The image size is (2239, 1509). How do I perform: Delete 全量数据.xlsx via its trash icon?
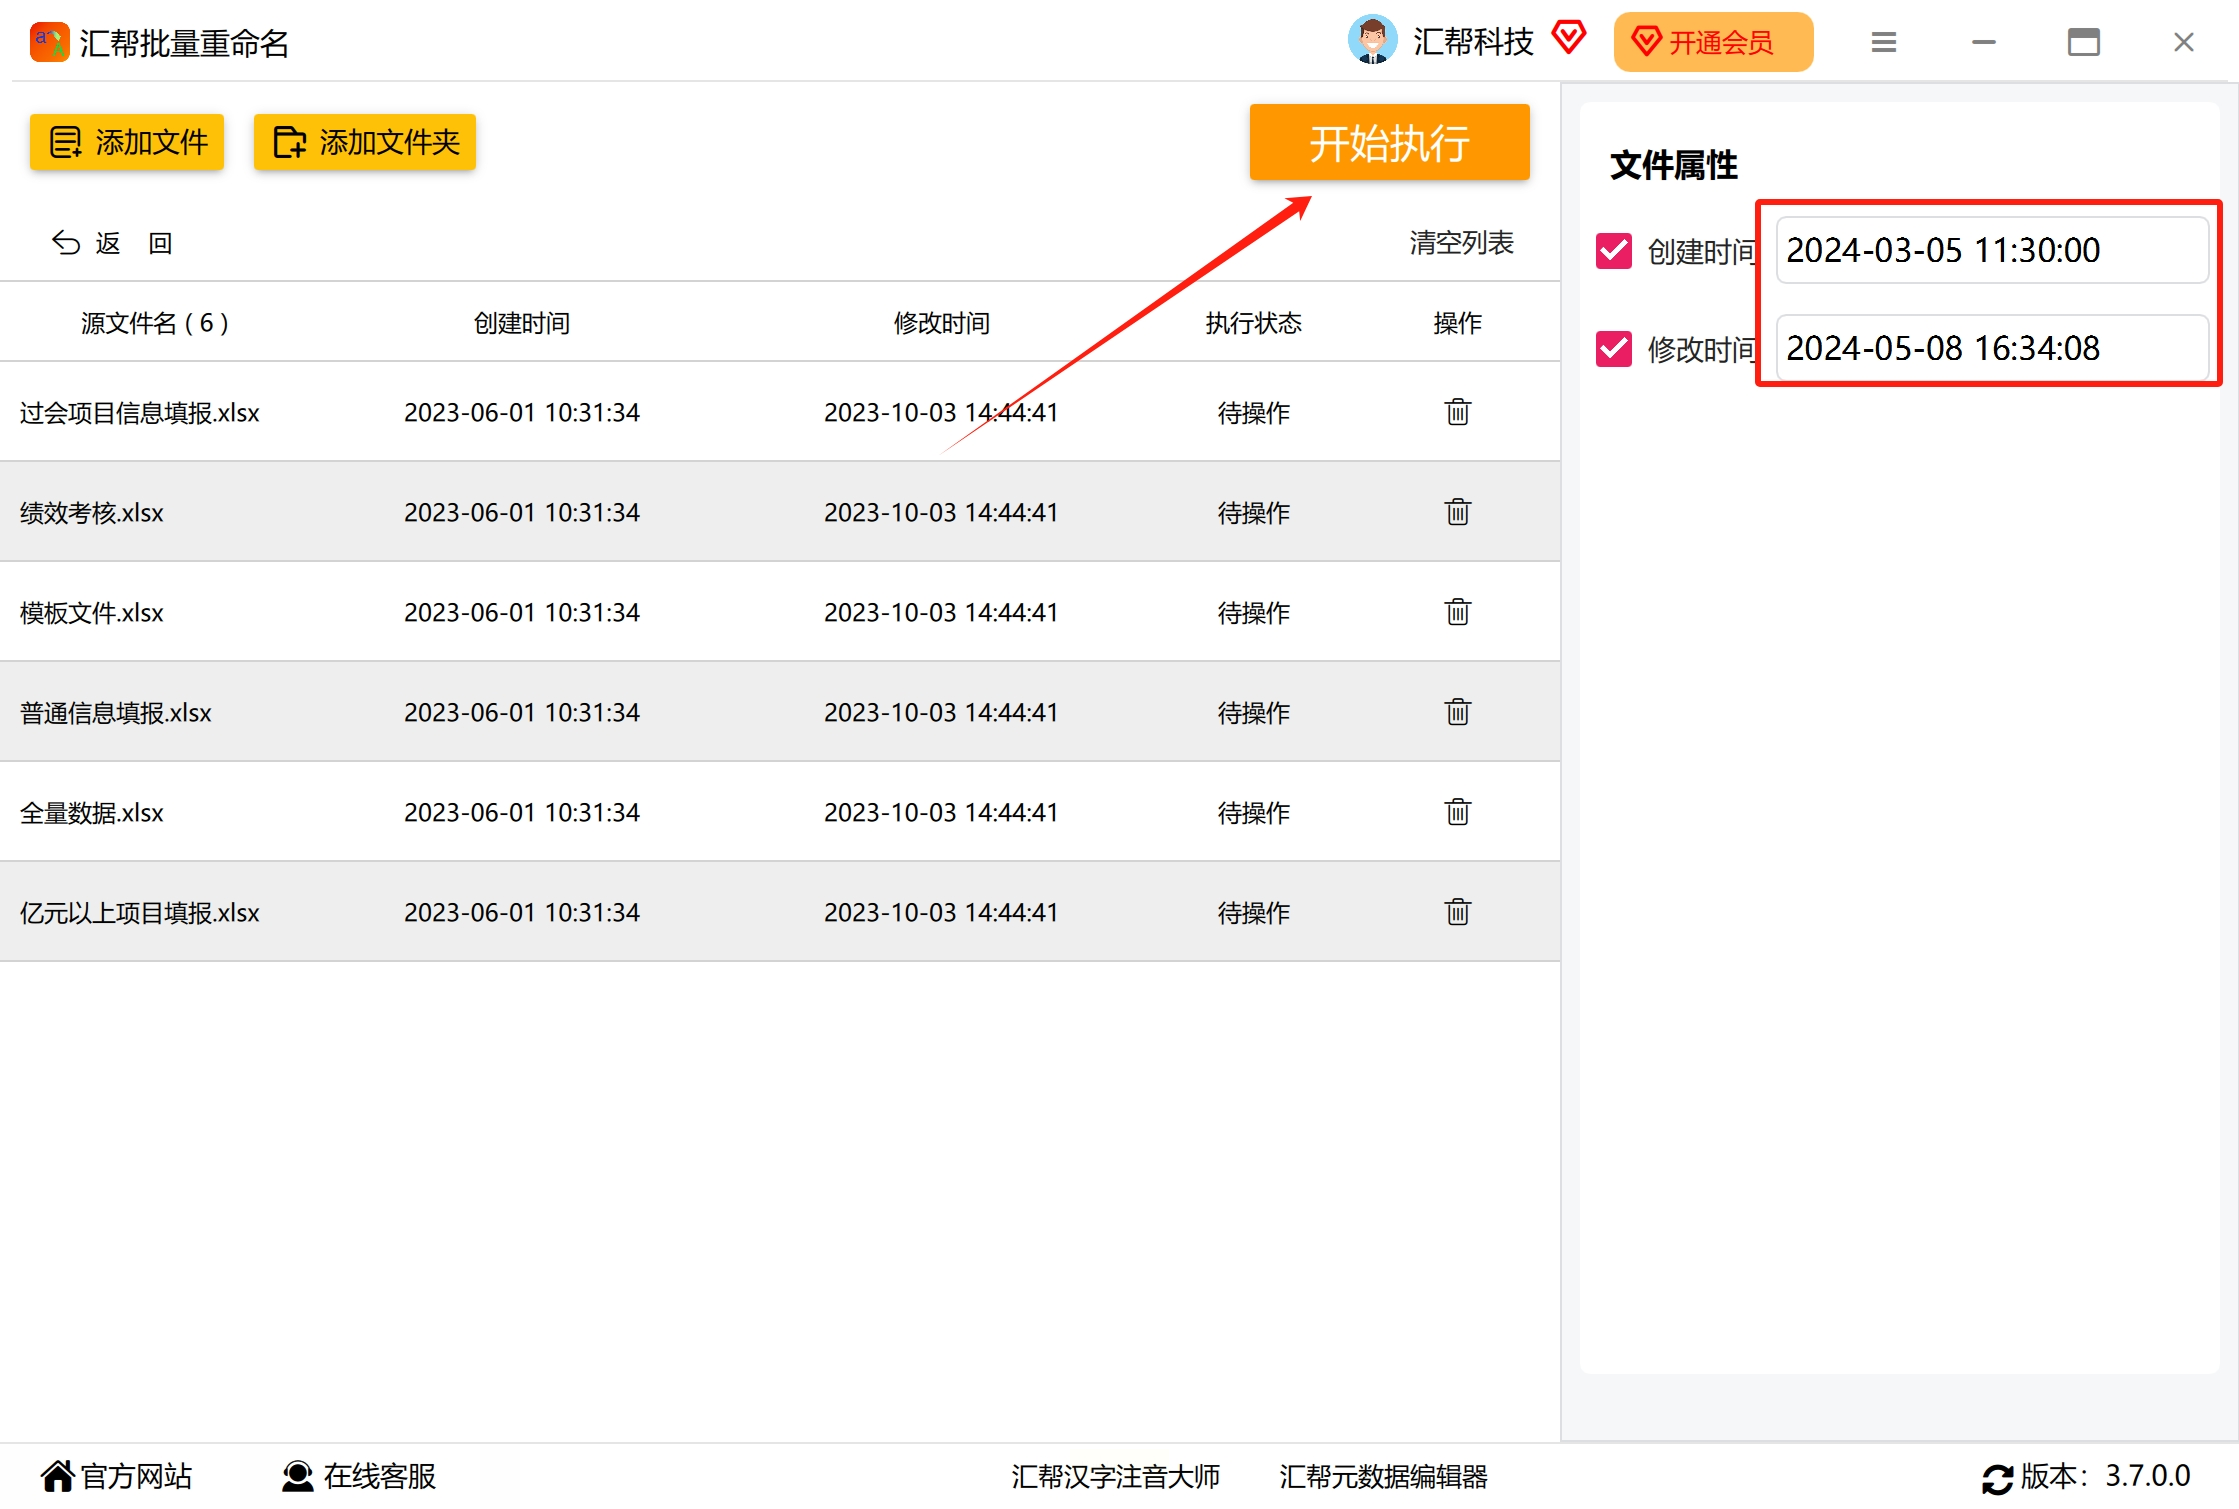(x=1457, y=812)
